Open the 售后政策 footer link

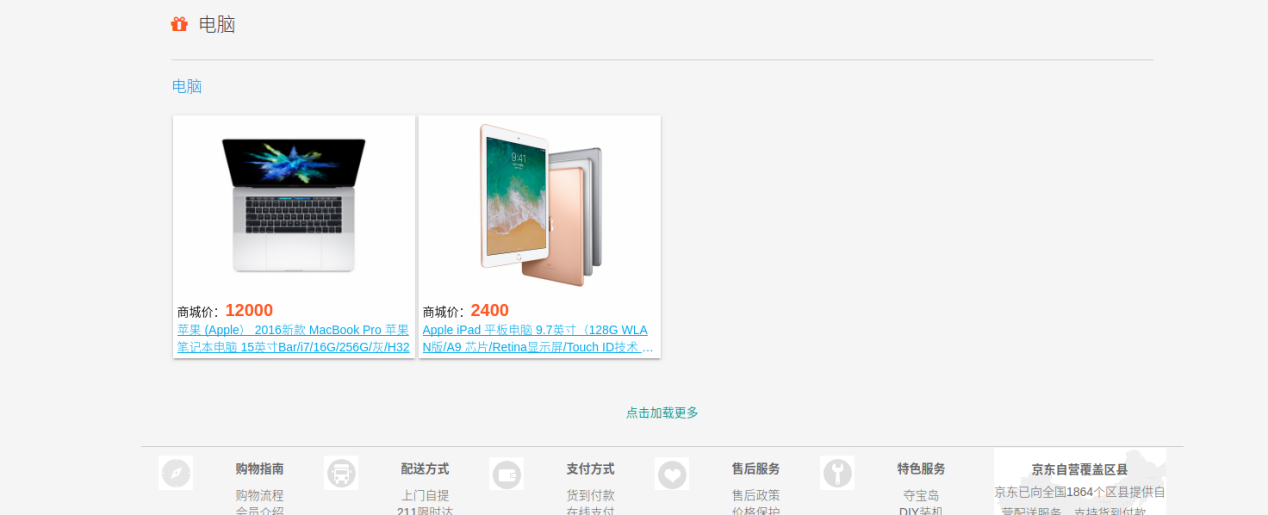pyautogui.click(x=756, y=495)
